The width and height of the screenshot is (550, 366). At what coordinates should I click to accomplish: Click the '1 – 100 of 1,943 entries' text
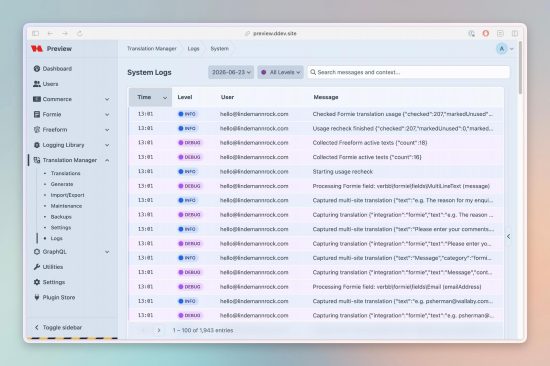click(x=203, y=330)
